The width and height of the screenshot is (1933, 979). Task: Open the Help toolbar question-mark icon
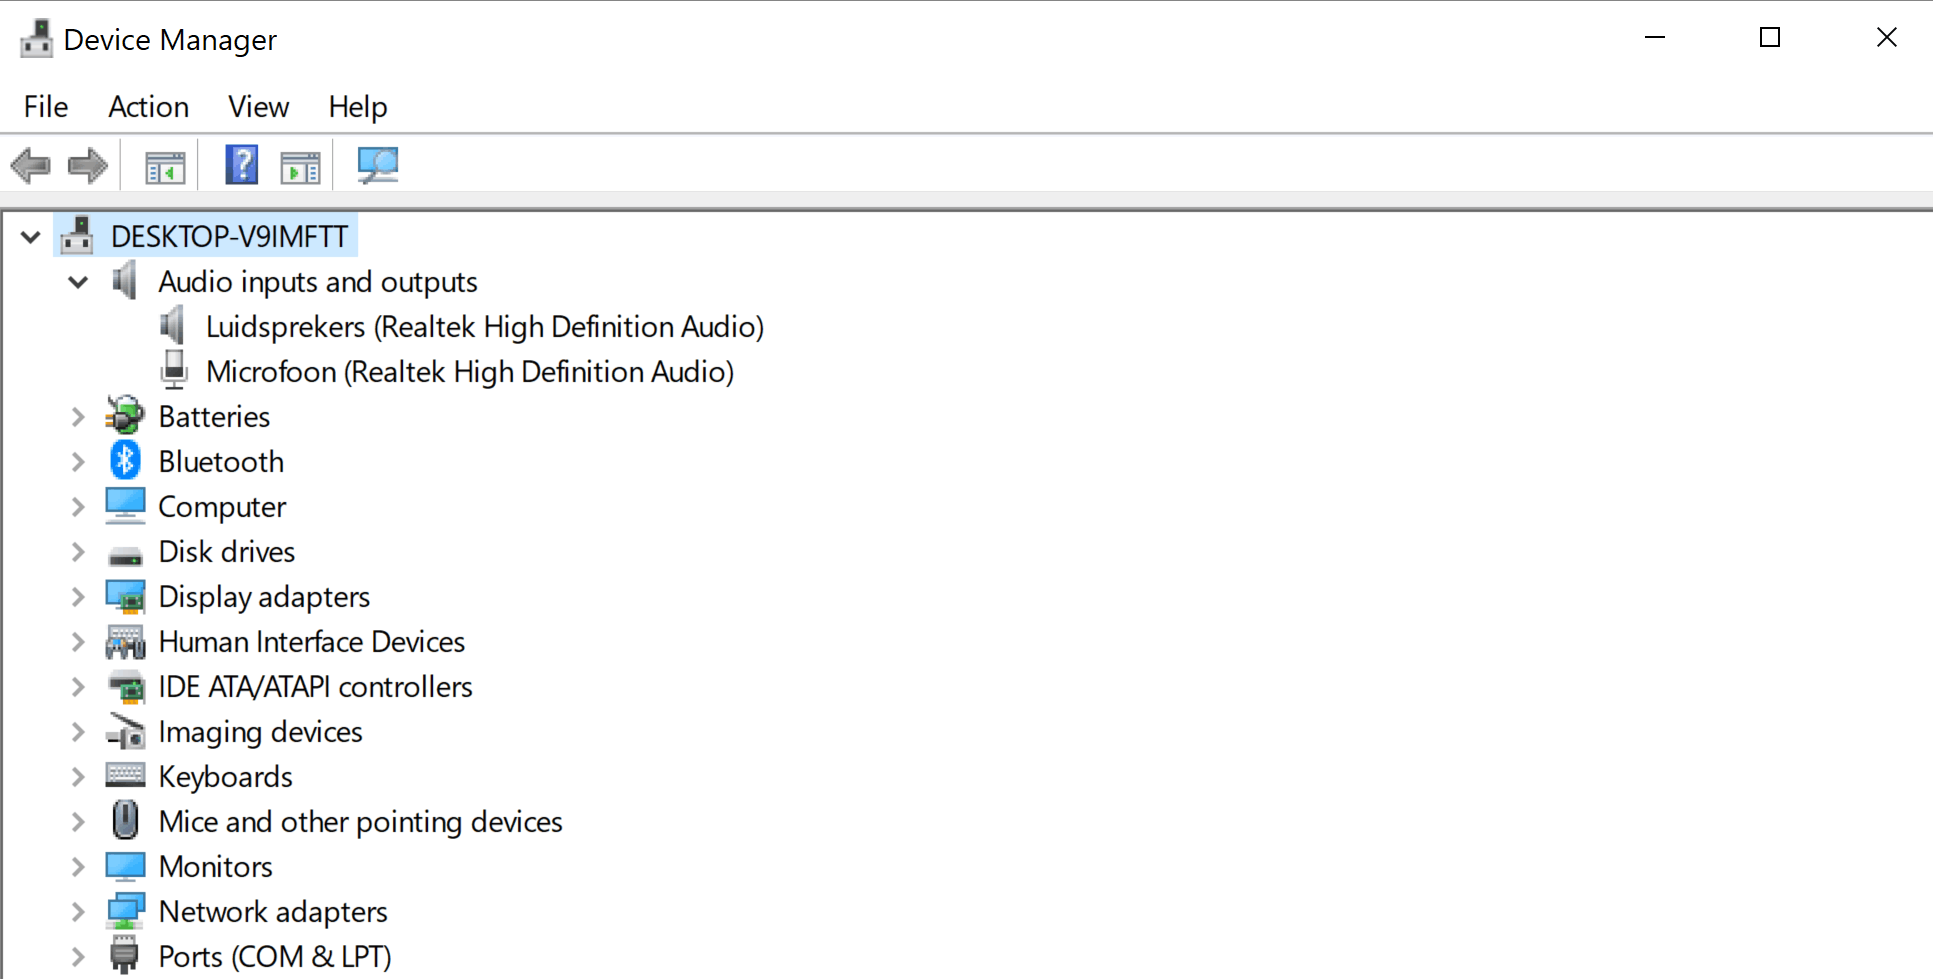pos(242,165)
